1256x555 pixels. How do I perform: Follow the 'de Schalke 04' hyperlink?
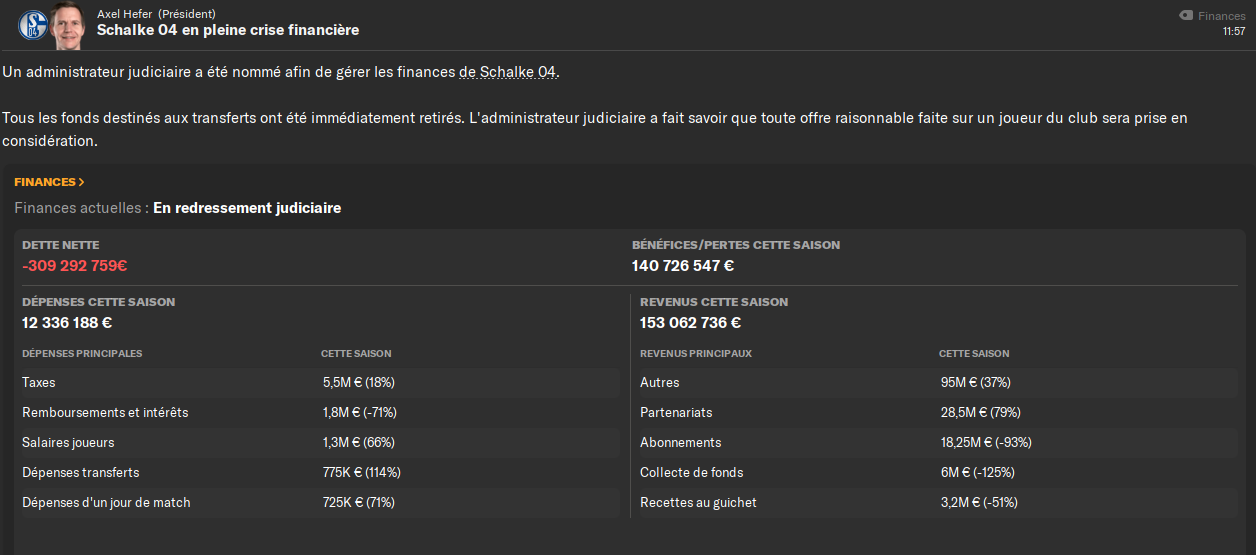pyautogui.click(x=507, y=73)
